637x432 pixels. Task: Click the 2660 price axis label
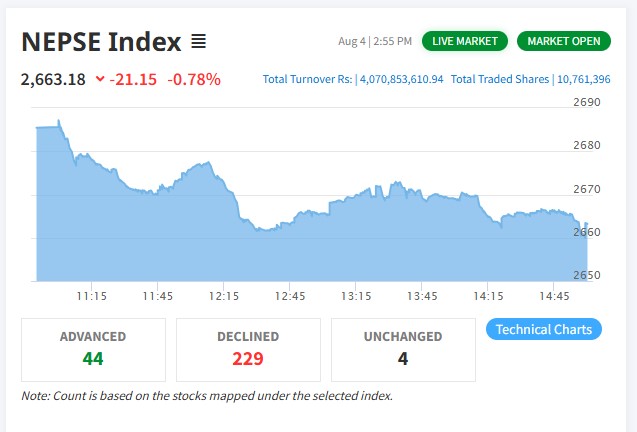click(587, 232)
